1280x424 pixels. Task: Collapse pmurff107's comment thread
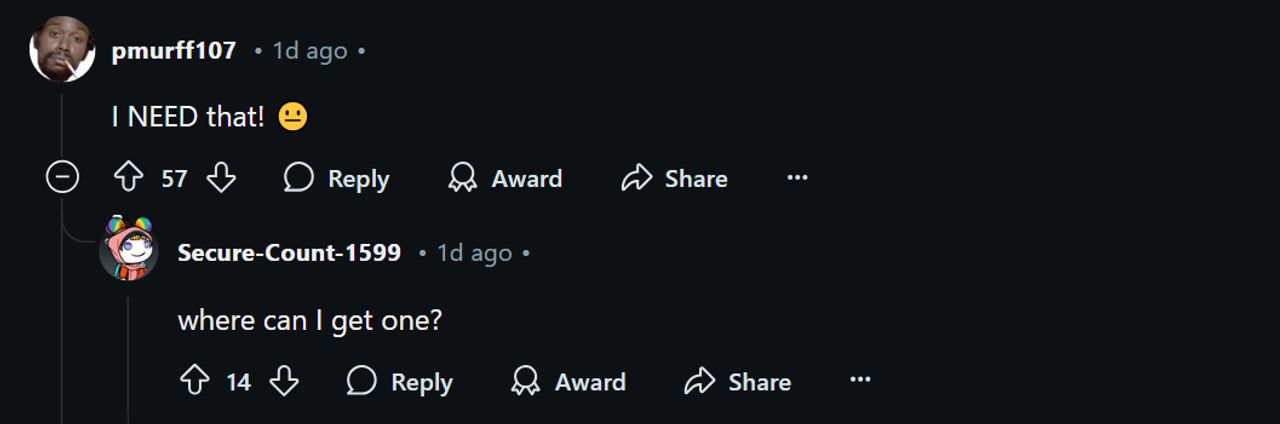(x=62, y=178)
